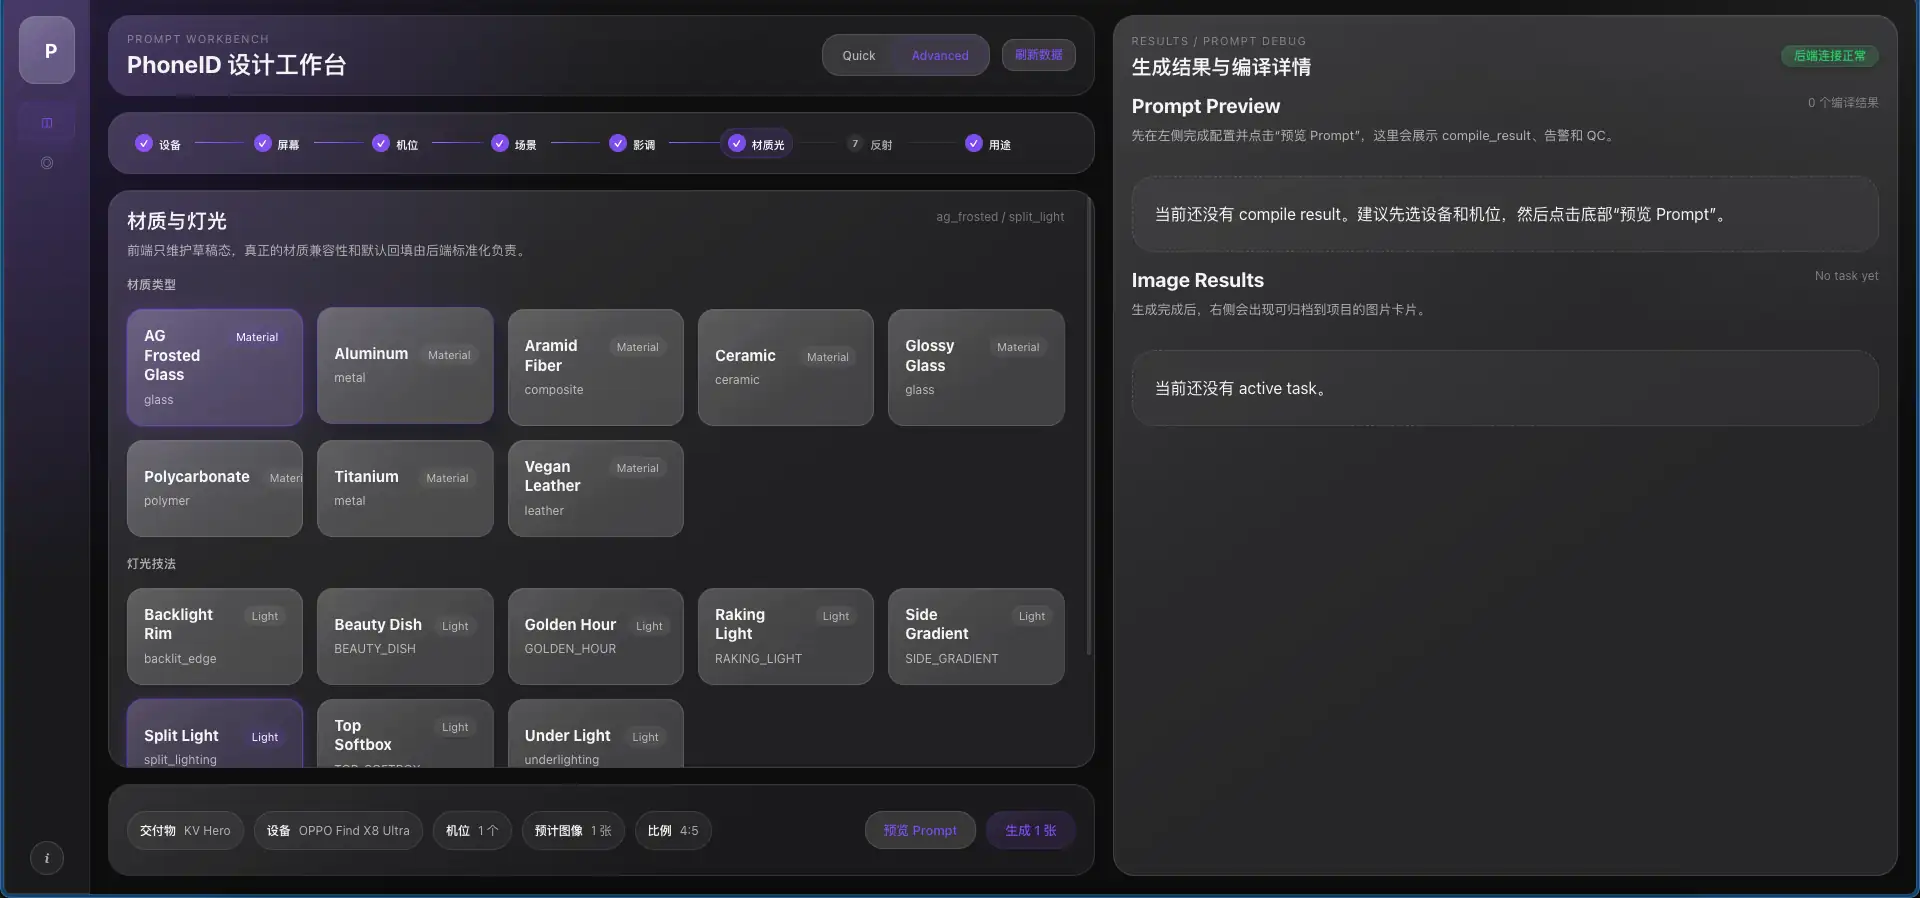Go to the 机位 step
The height and width of the screenshot is (898, 1920).
pyautogui.click(x=395, y=144)
